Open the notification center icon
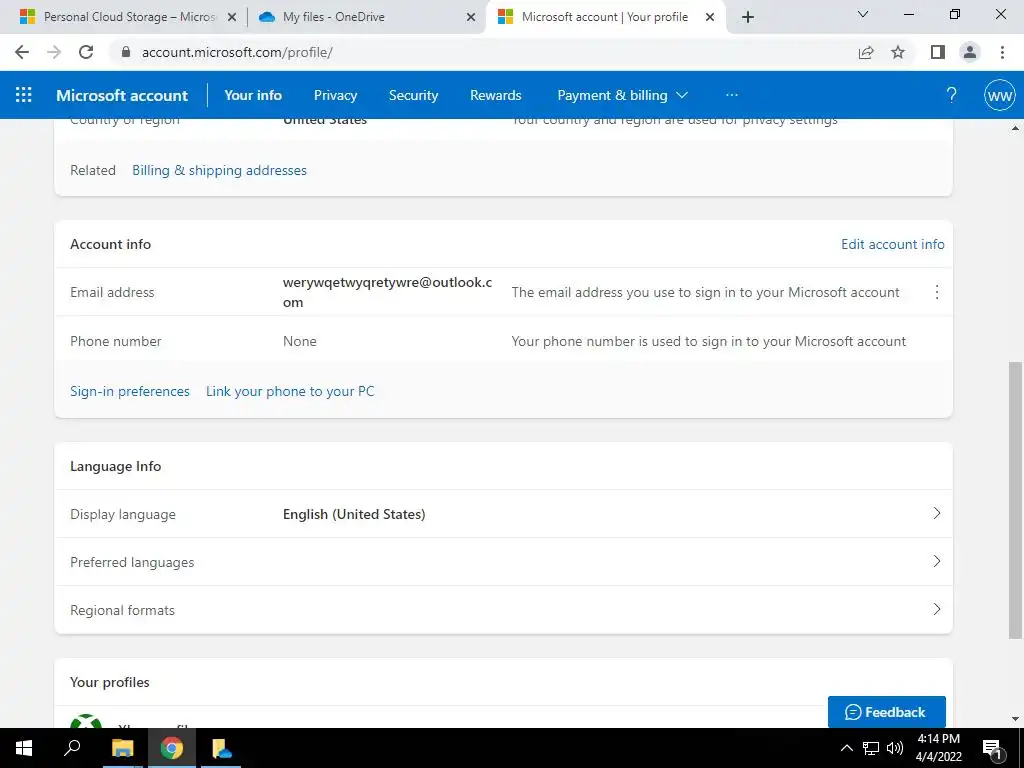This screenshot has height=768, width=1024. pyautogui.click(x=992, y=748)
